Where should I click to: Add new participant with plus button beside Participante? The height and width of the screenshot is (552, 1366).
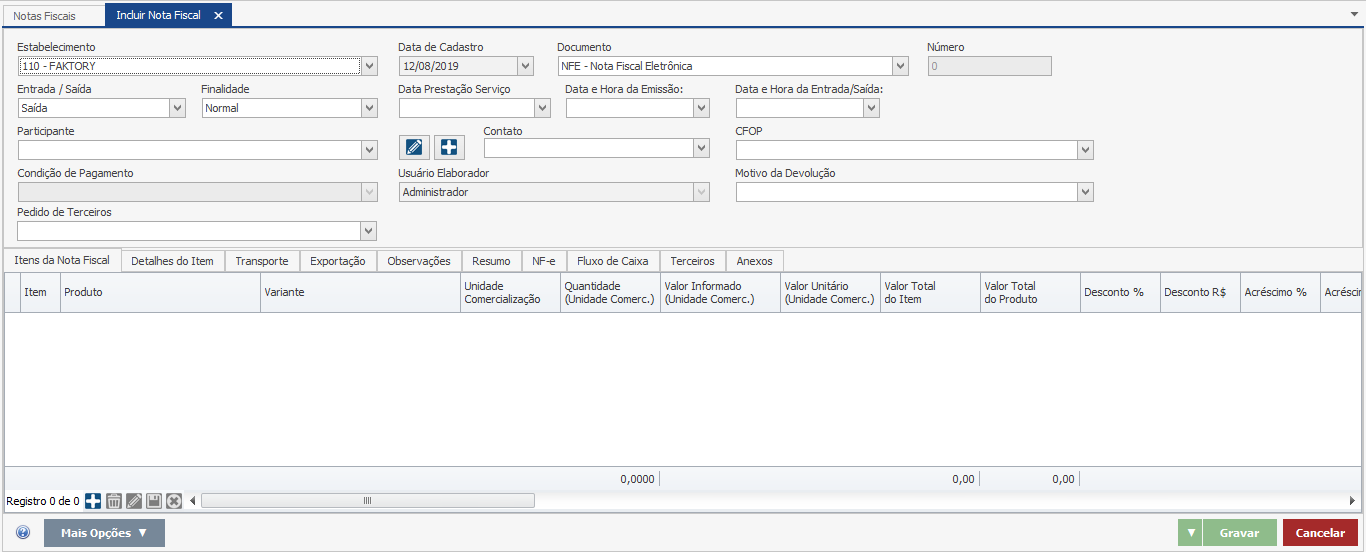click(449, 148)
